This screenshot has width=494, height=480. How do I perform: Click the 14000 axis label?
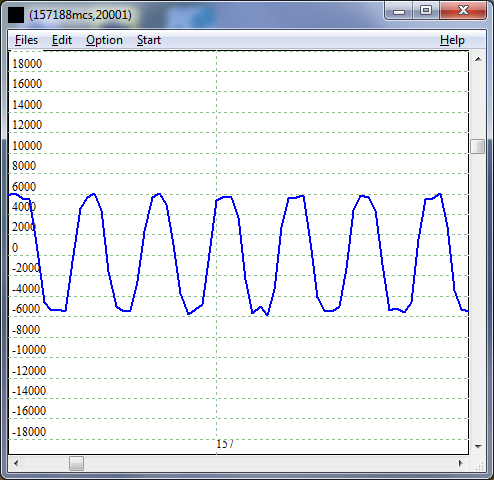[x=27, y=105]
